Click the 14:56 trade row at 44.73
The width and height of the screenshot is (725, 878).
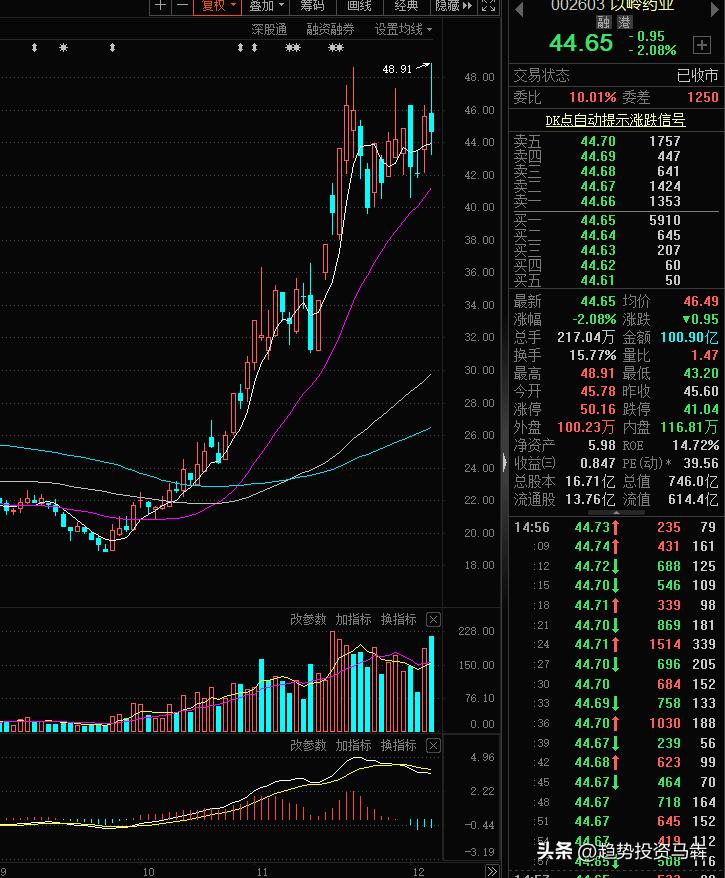click(x=615, y=527)
